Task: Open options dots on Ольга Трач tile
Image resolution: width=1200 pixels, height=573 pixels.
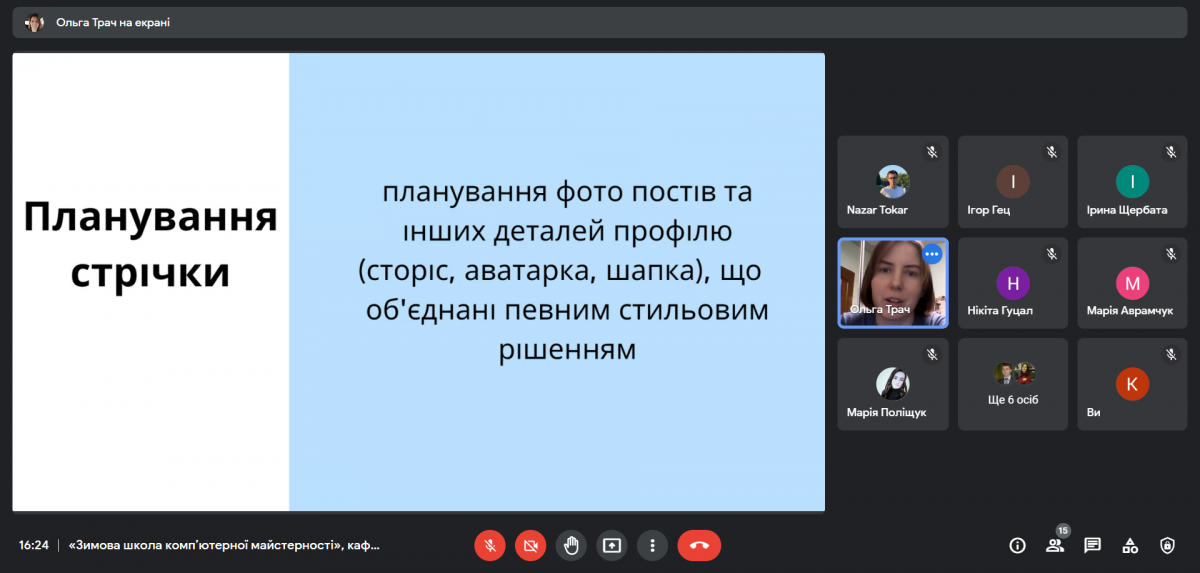Action: pyautogui.click(x=932, y=254)
